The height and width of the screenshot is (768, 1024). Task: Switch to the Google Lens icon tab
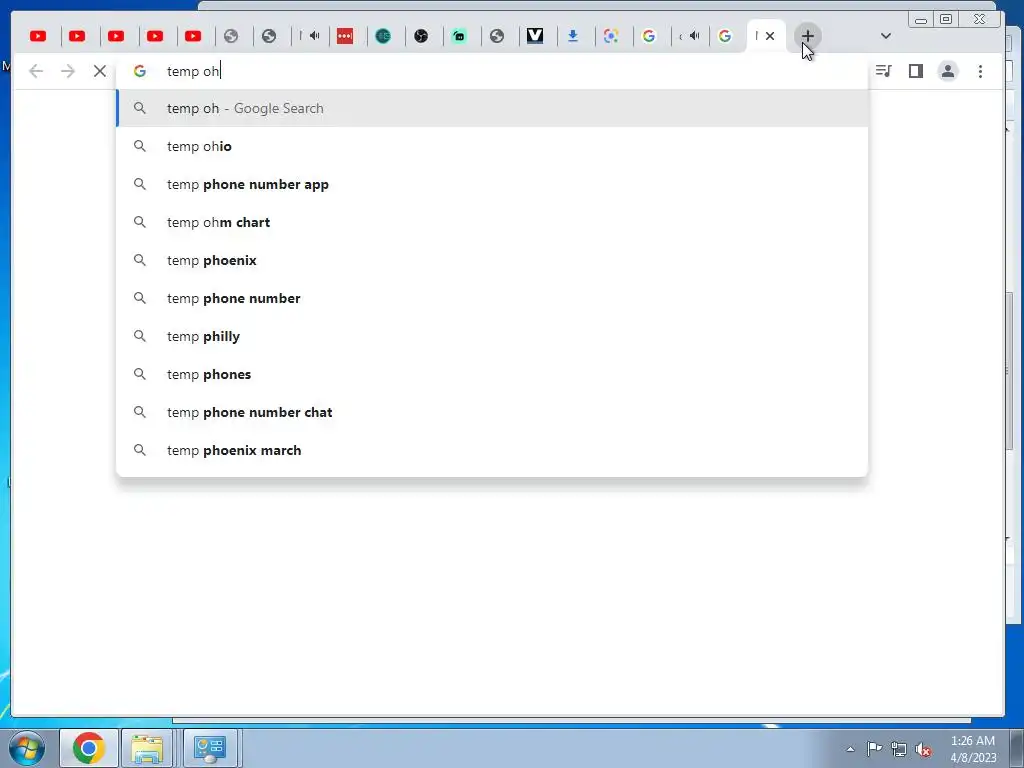[611, 36]
